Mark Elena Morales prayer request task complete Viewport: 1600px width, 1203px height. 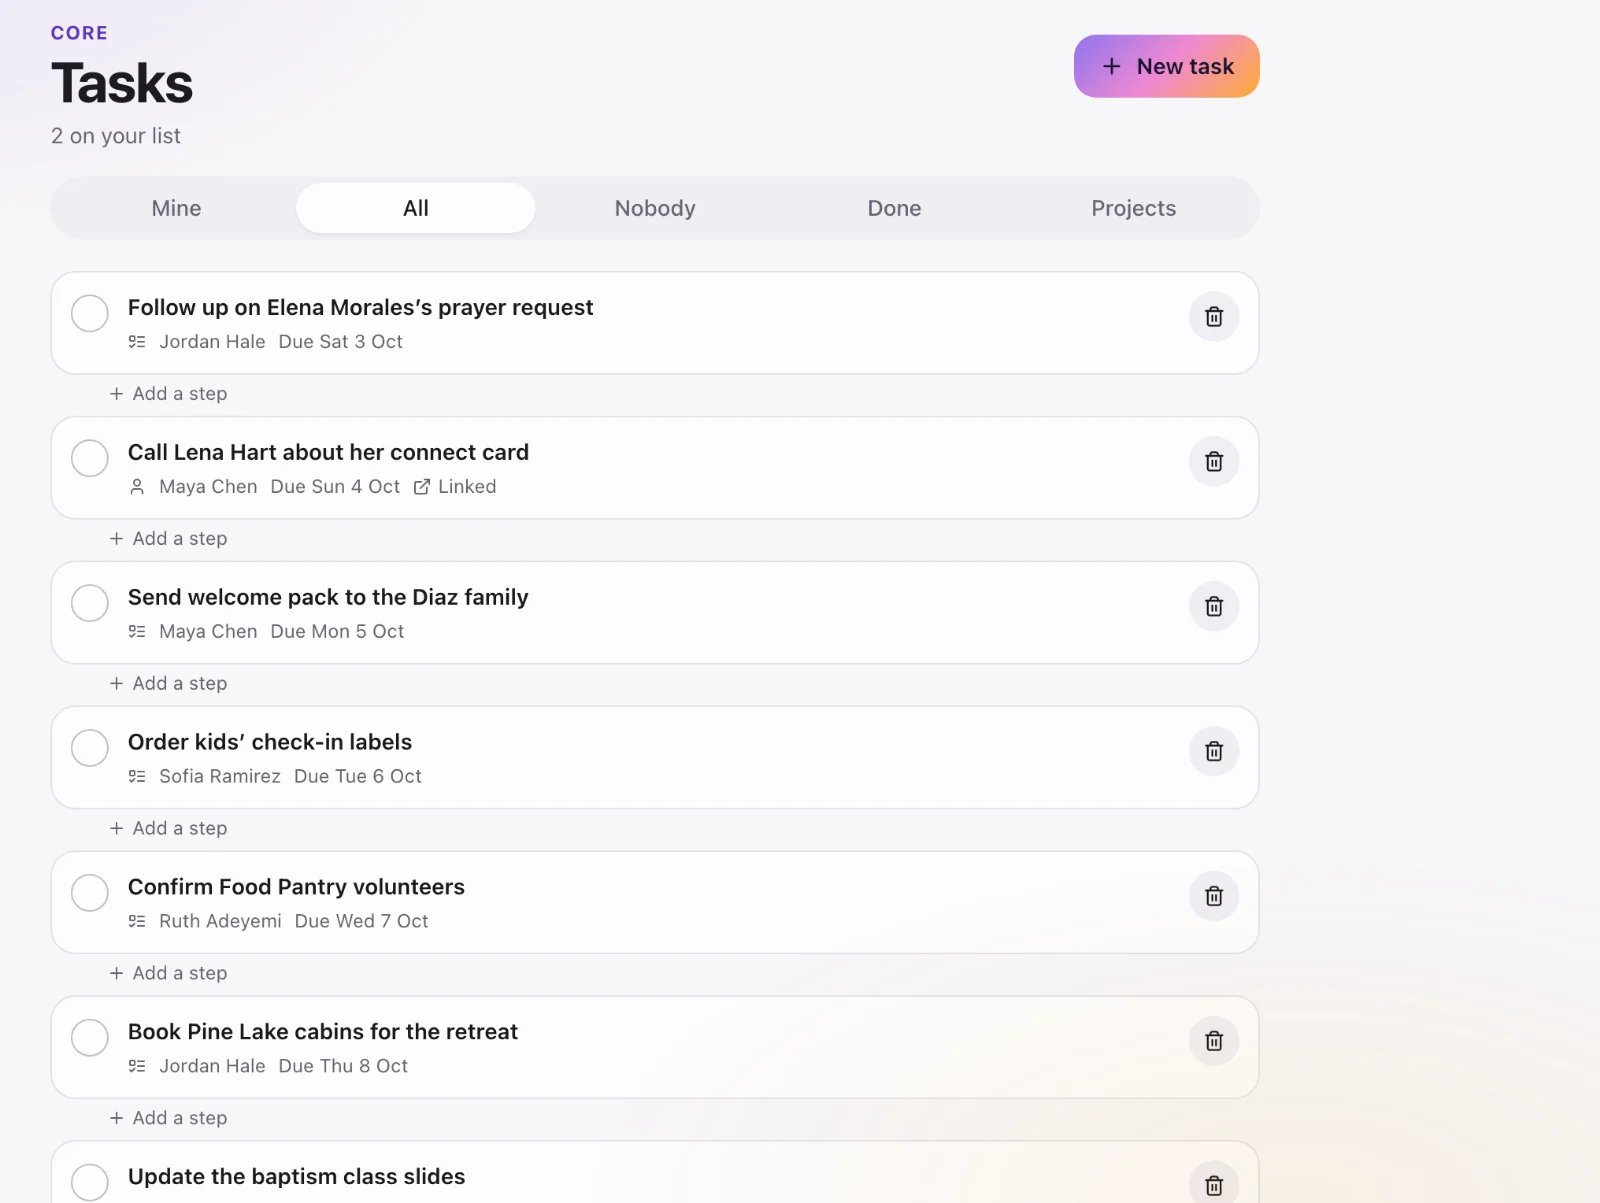coord(90,313)
